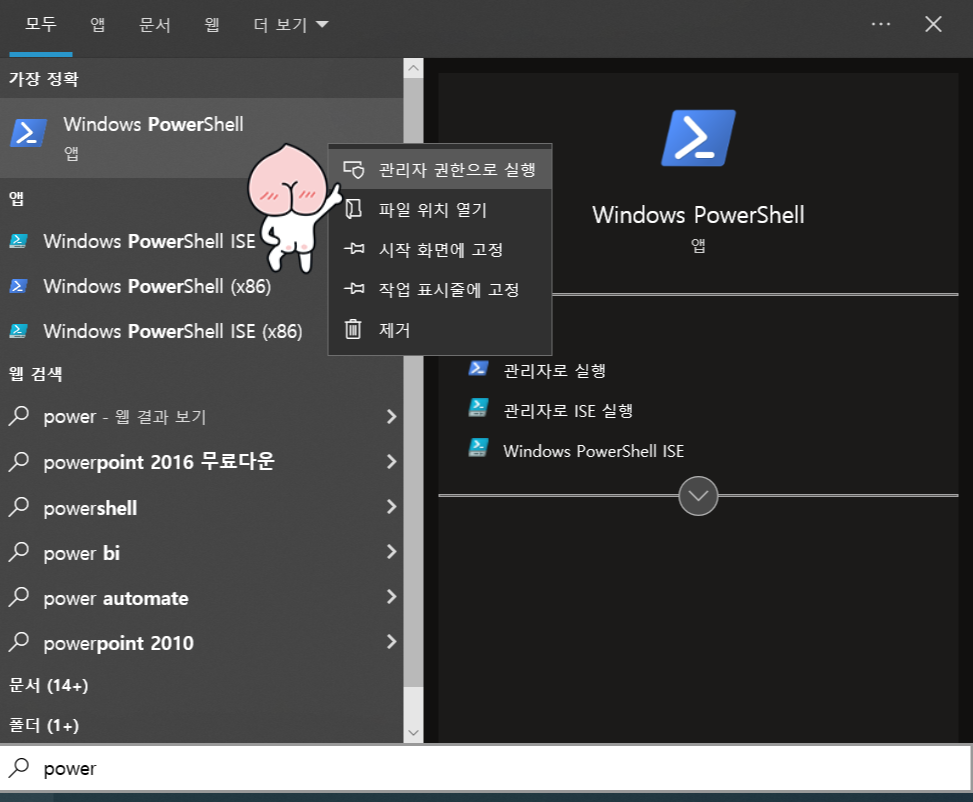Expand arrow for power 웹 결과 보기
The height and width of the screenshot is (802, 973).
(391, 417)
